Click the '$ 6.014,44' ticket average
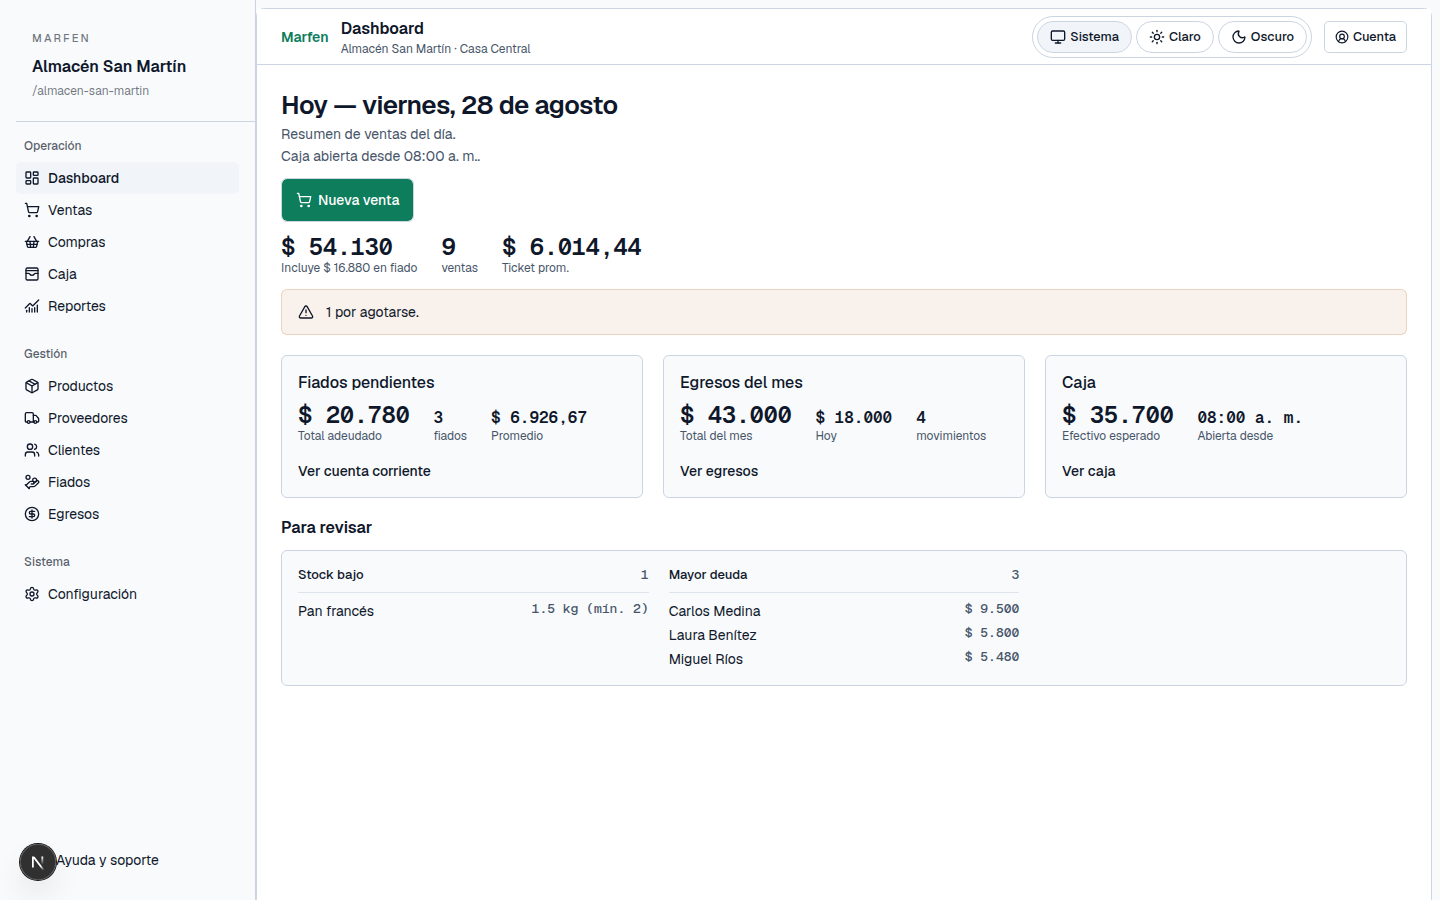 point(571,247)
